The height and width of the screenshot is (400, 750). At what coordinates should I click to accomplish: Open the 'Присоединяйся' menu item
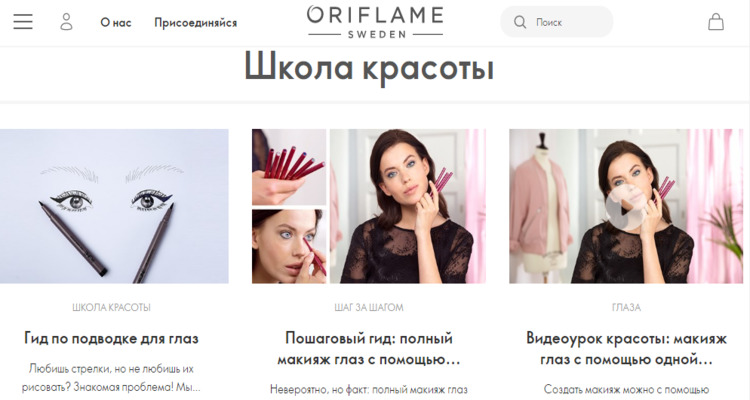coord(196,22)
